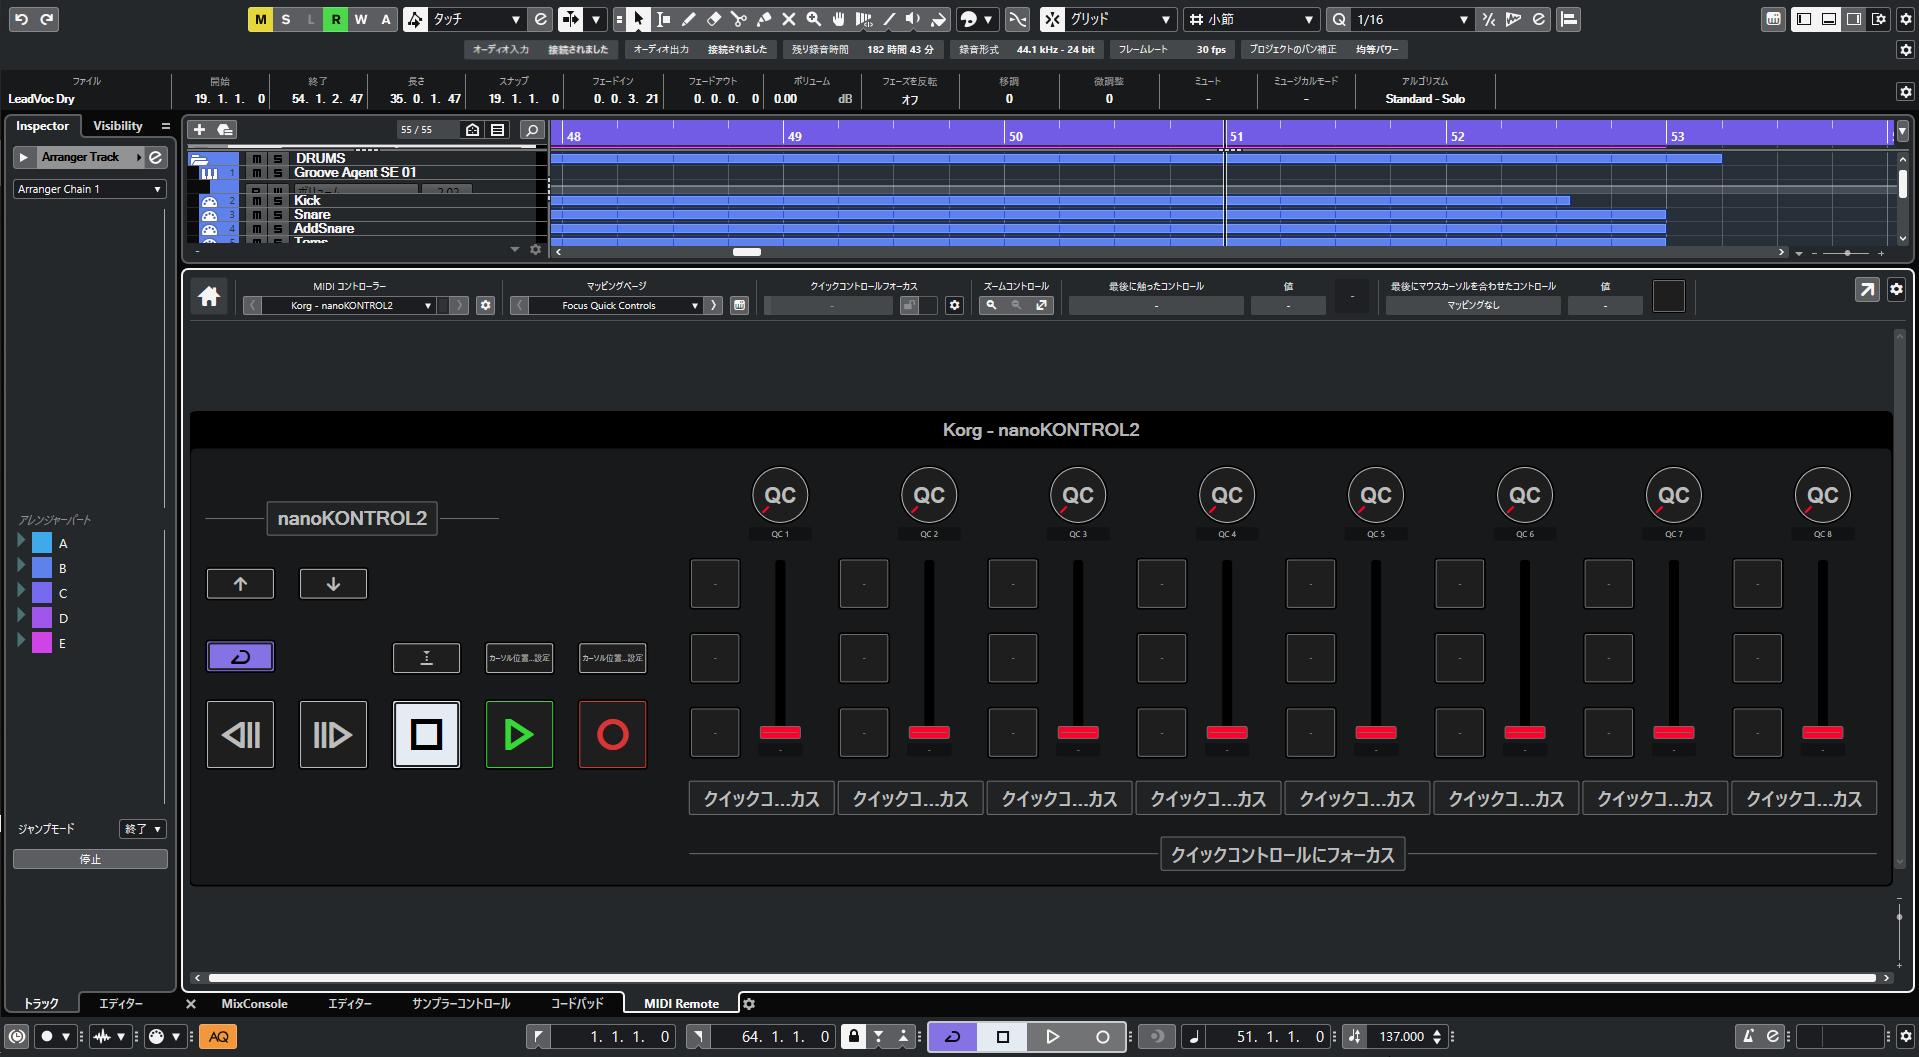Viewport: 1919px width, 1057px height.
Task: Open the scripting tools icon in mapping page
Action: click(x=739, y=305)
